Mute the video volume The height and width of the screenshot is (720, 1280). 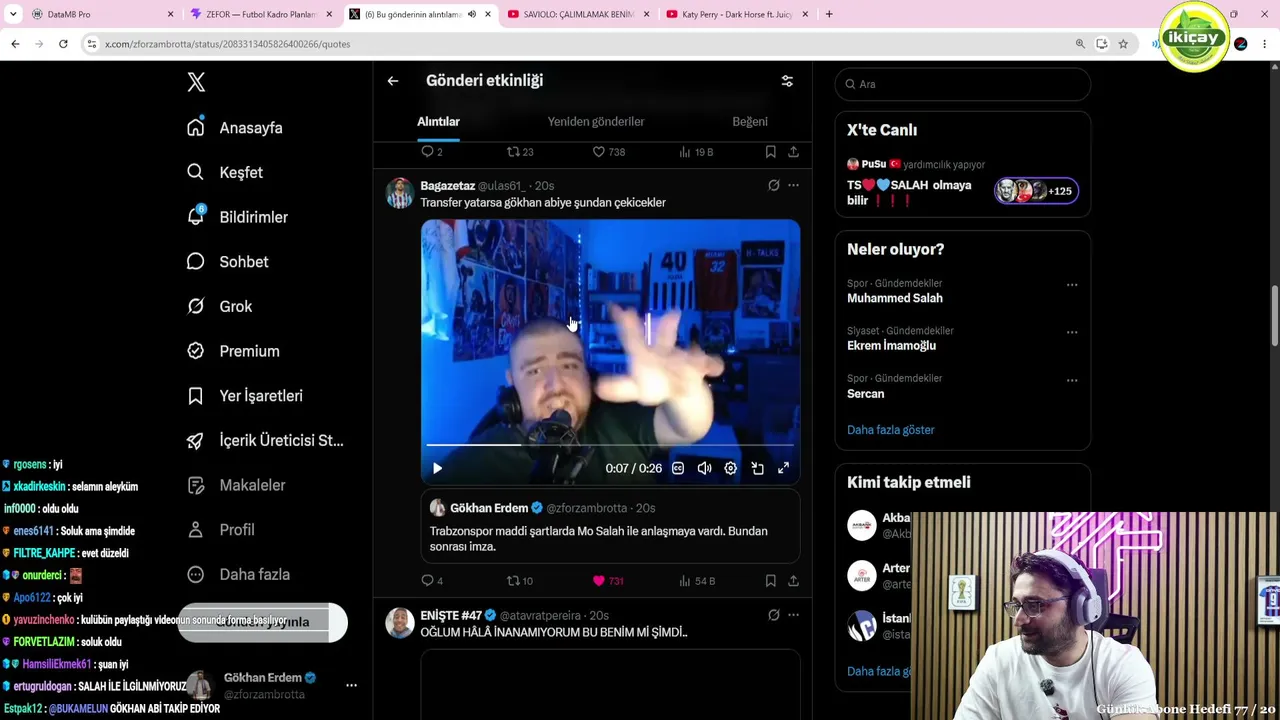(704, 468)
